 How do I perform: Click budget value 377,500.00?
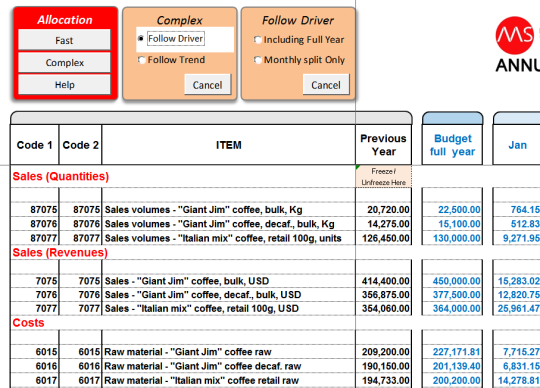pyautogui.click(x=452, y=295)
